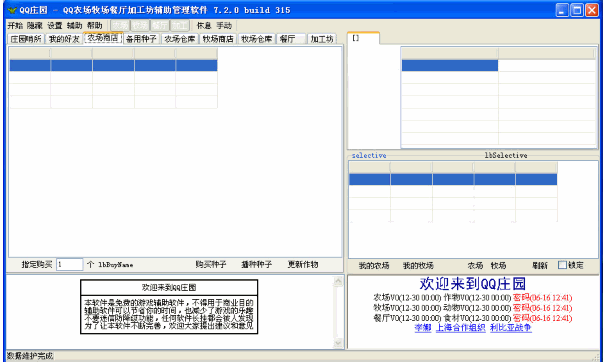
Task: Select the highlighted row in upper right table
Action: coord(450,65)
